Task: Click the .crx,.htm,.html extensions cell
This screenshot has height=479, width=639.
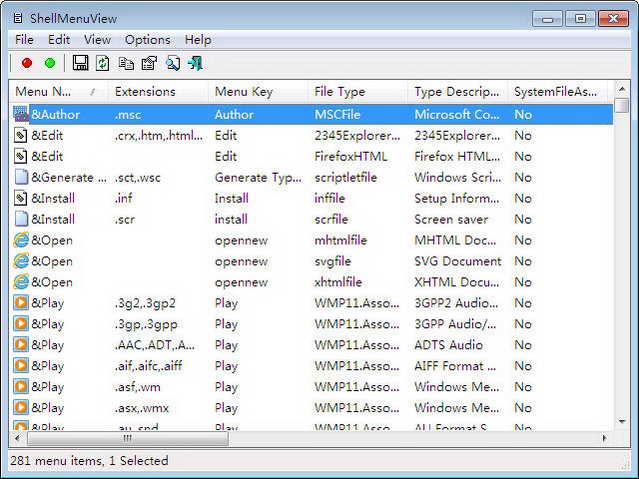Action: pyautogui.click(x=159, y=135)
